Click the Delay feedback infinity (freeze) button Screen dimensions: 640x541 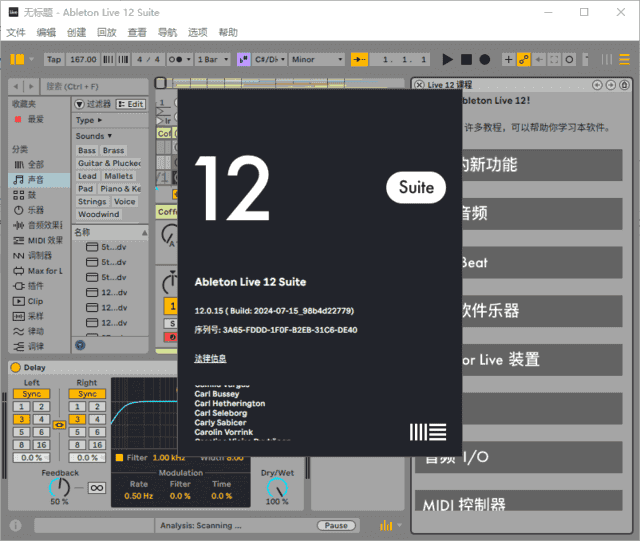click(x=97, y=487)
